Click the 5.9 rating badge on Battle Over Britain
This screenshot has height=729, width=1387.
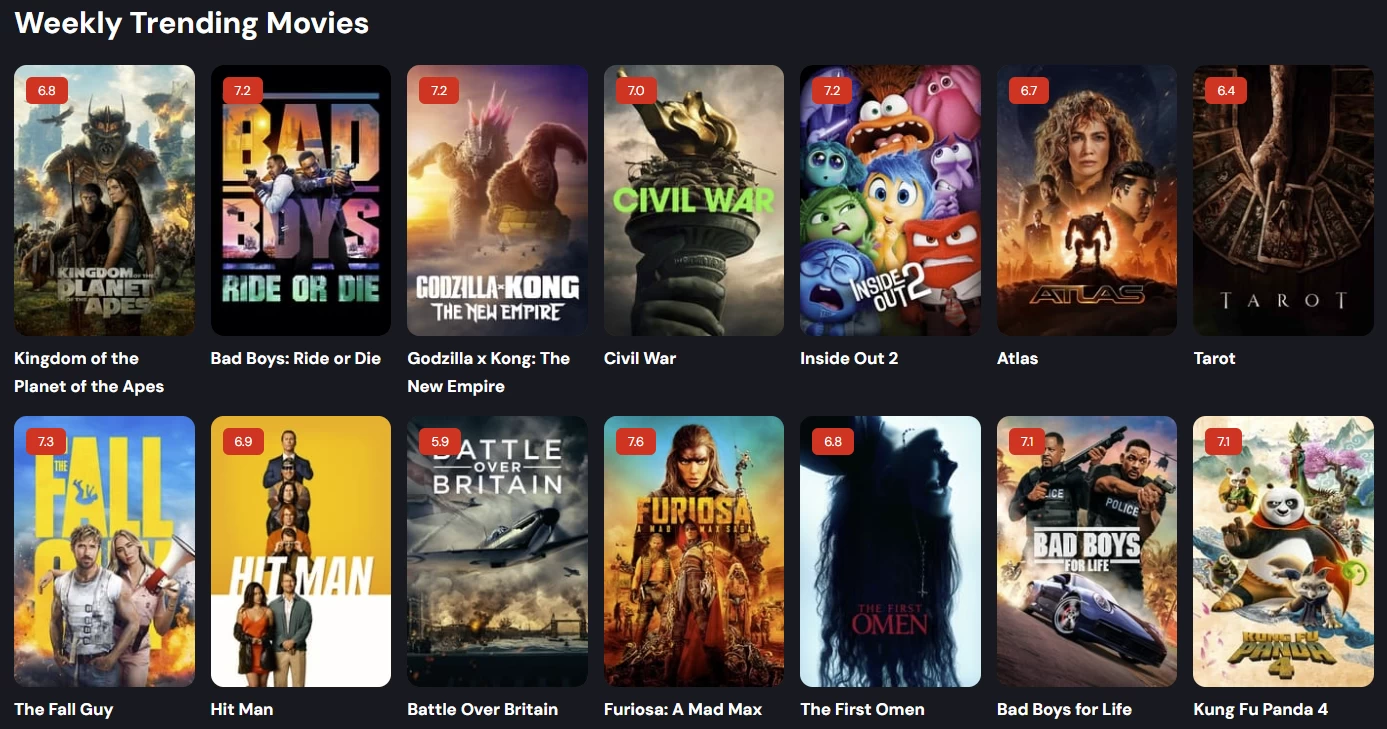(x=440, y=441)
